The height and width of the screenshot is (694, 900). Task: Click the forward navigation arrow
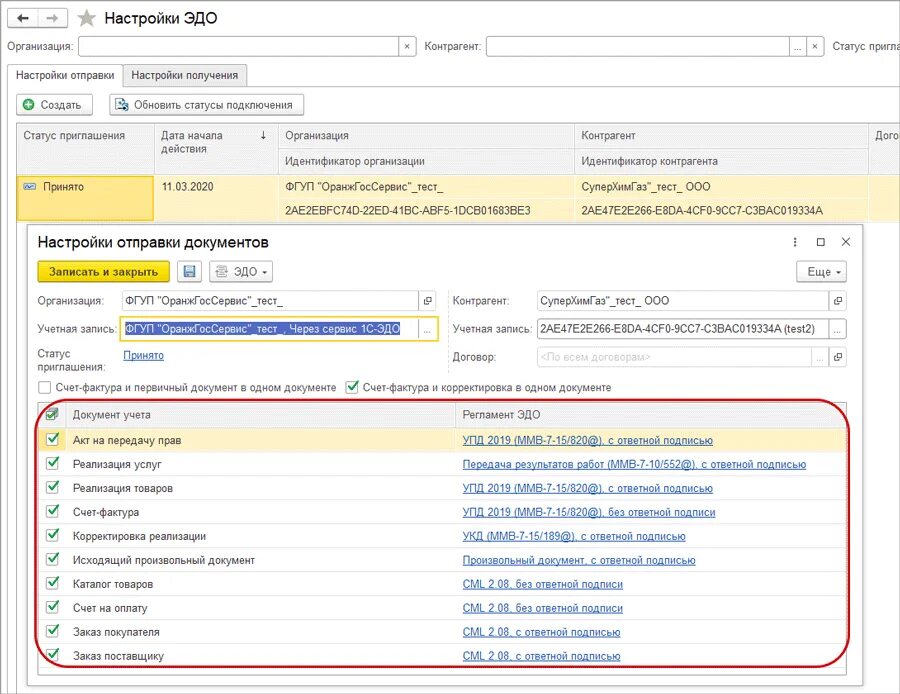[54, 18]
